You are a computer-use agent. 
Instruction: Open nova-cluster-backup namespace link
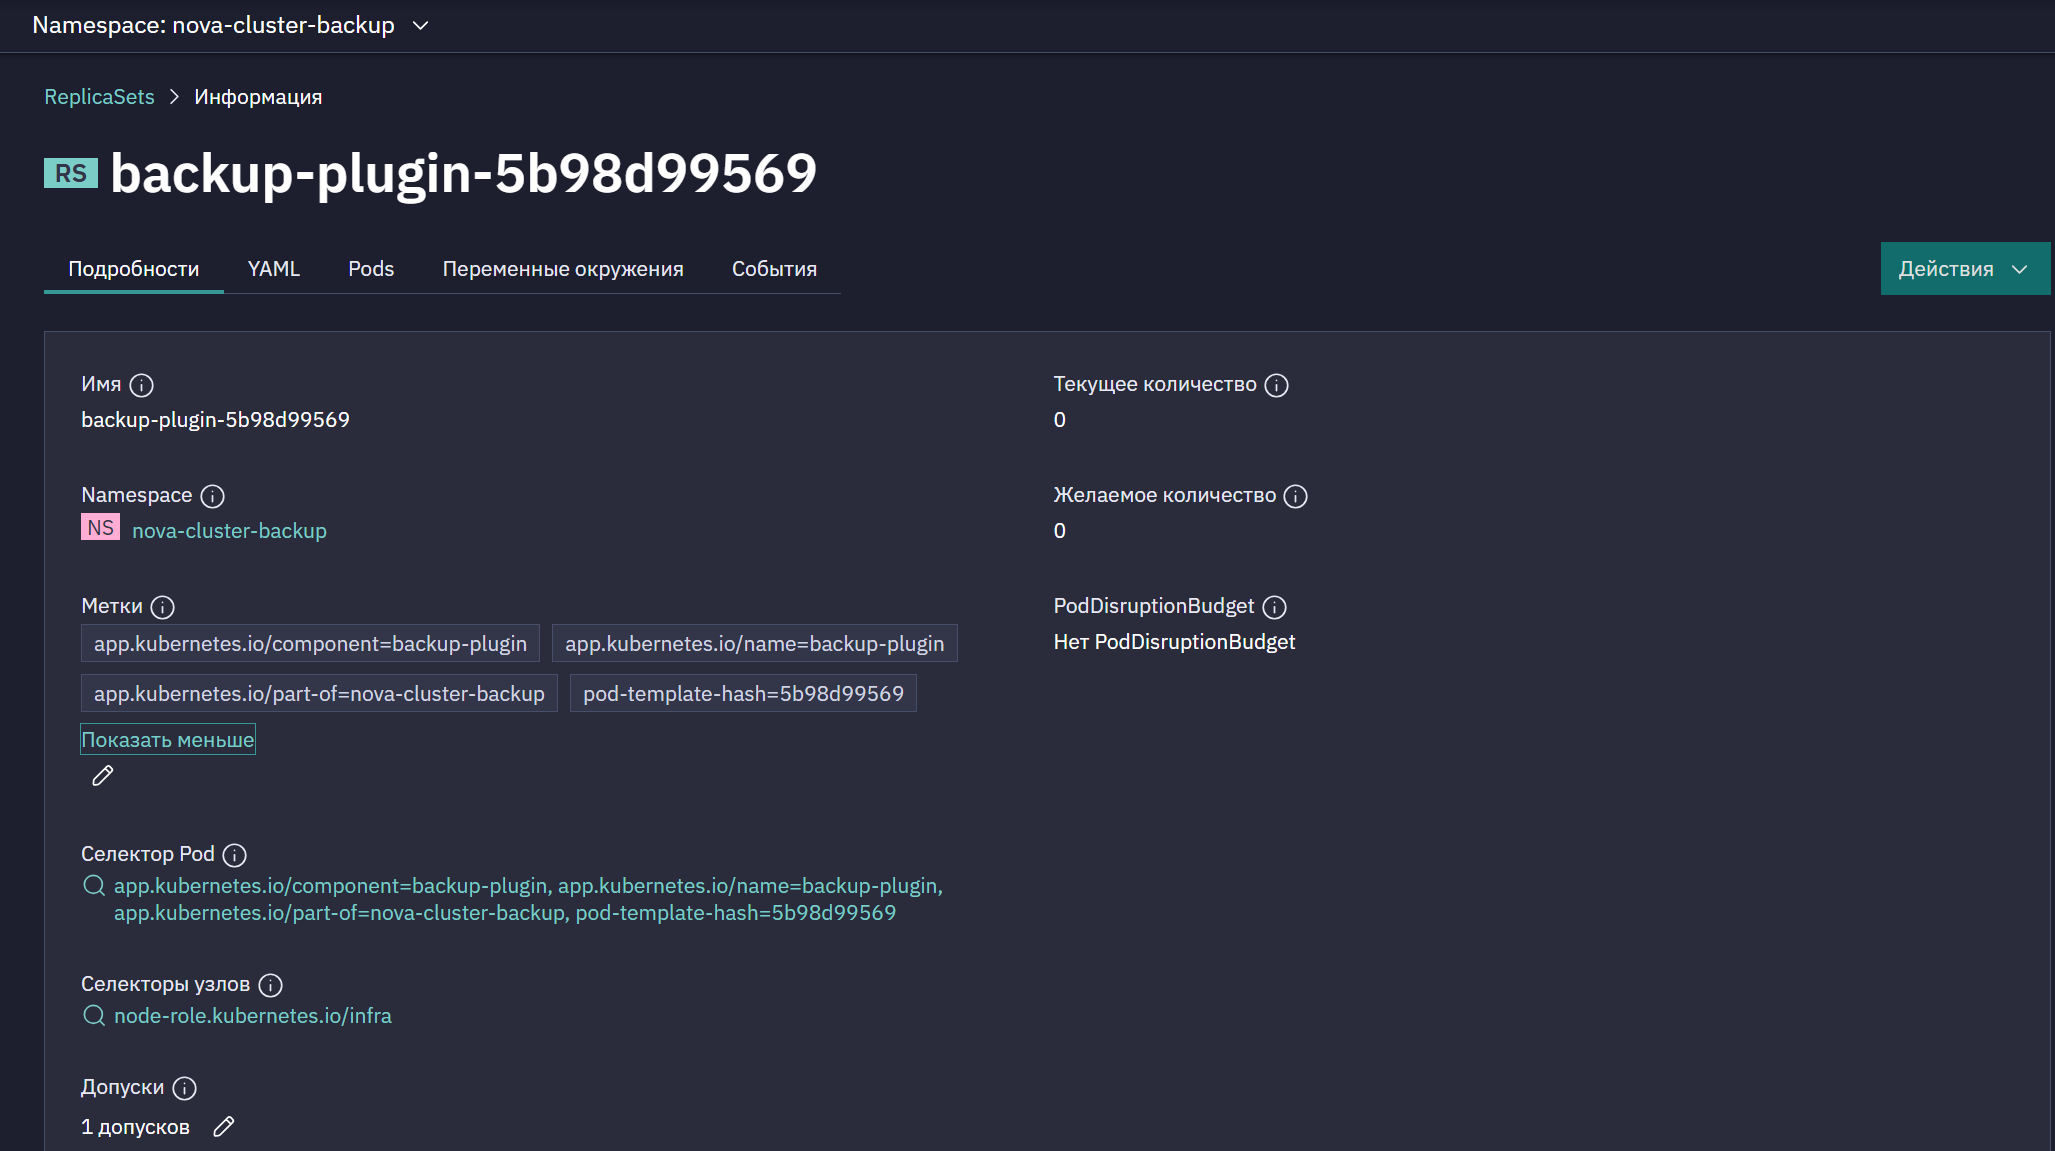click(x=229, y=531)
